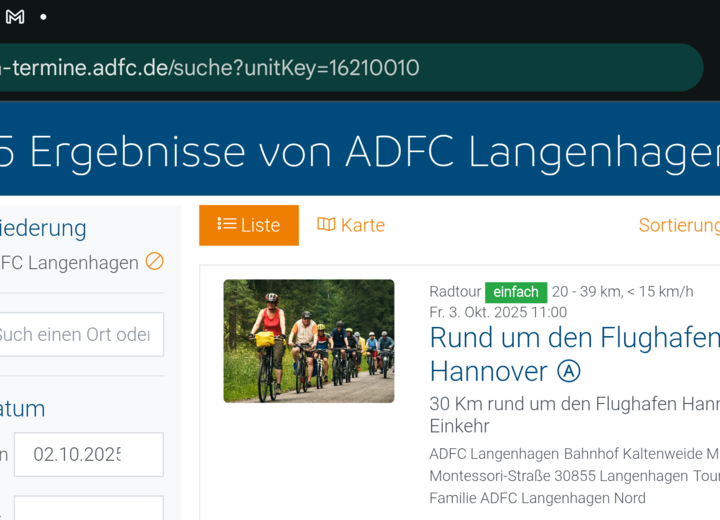Switch to the Karte map view
720x520 pixels.
(351, 225)
